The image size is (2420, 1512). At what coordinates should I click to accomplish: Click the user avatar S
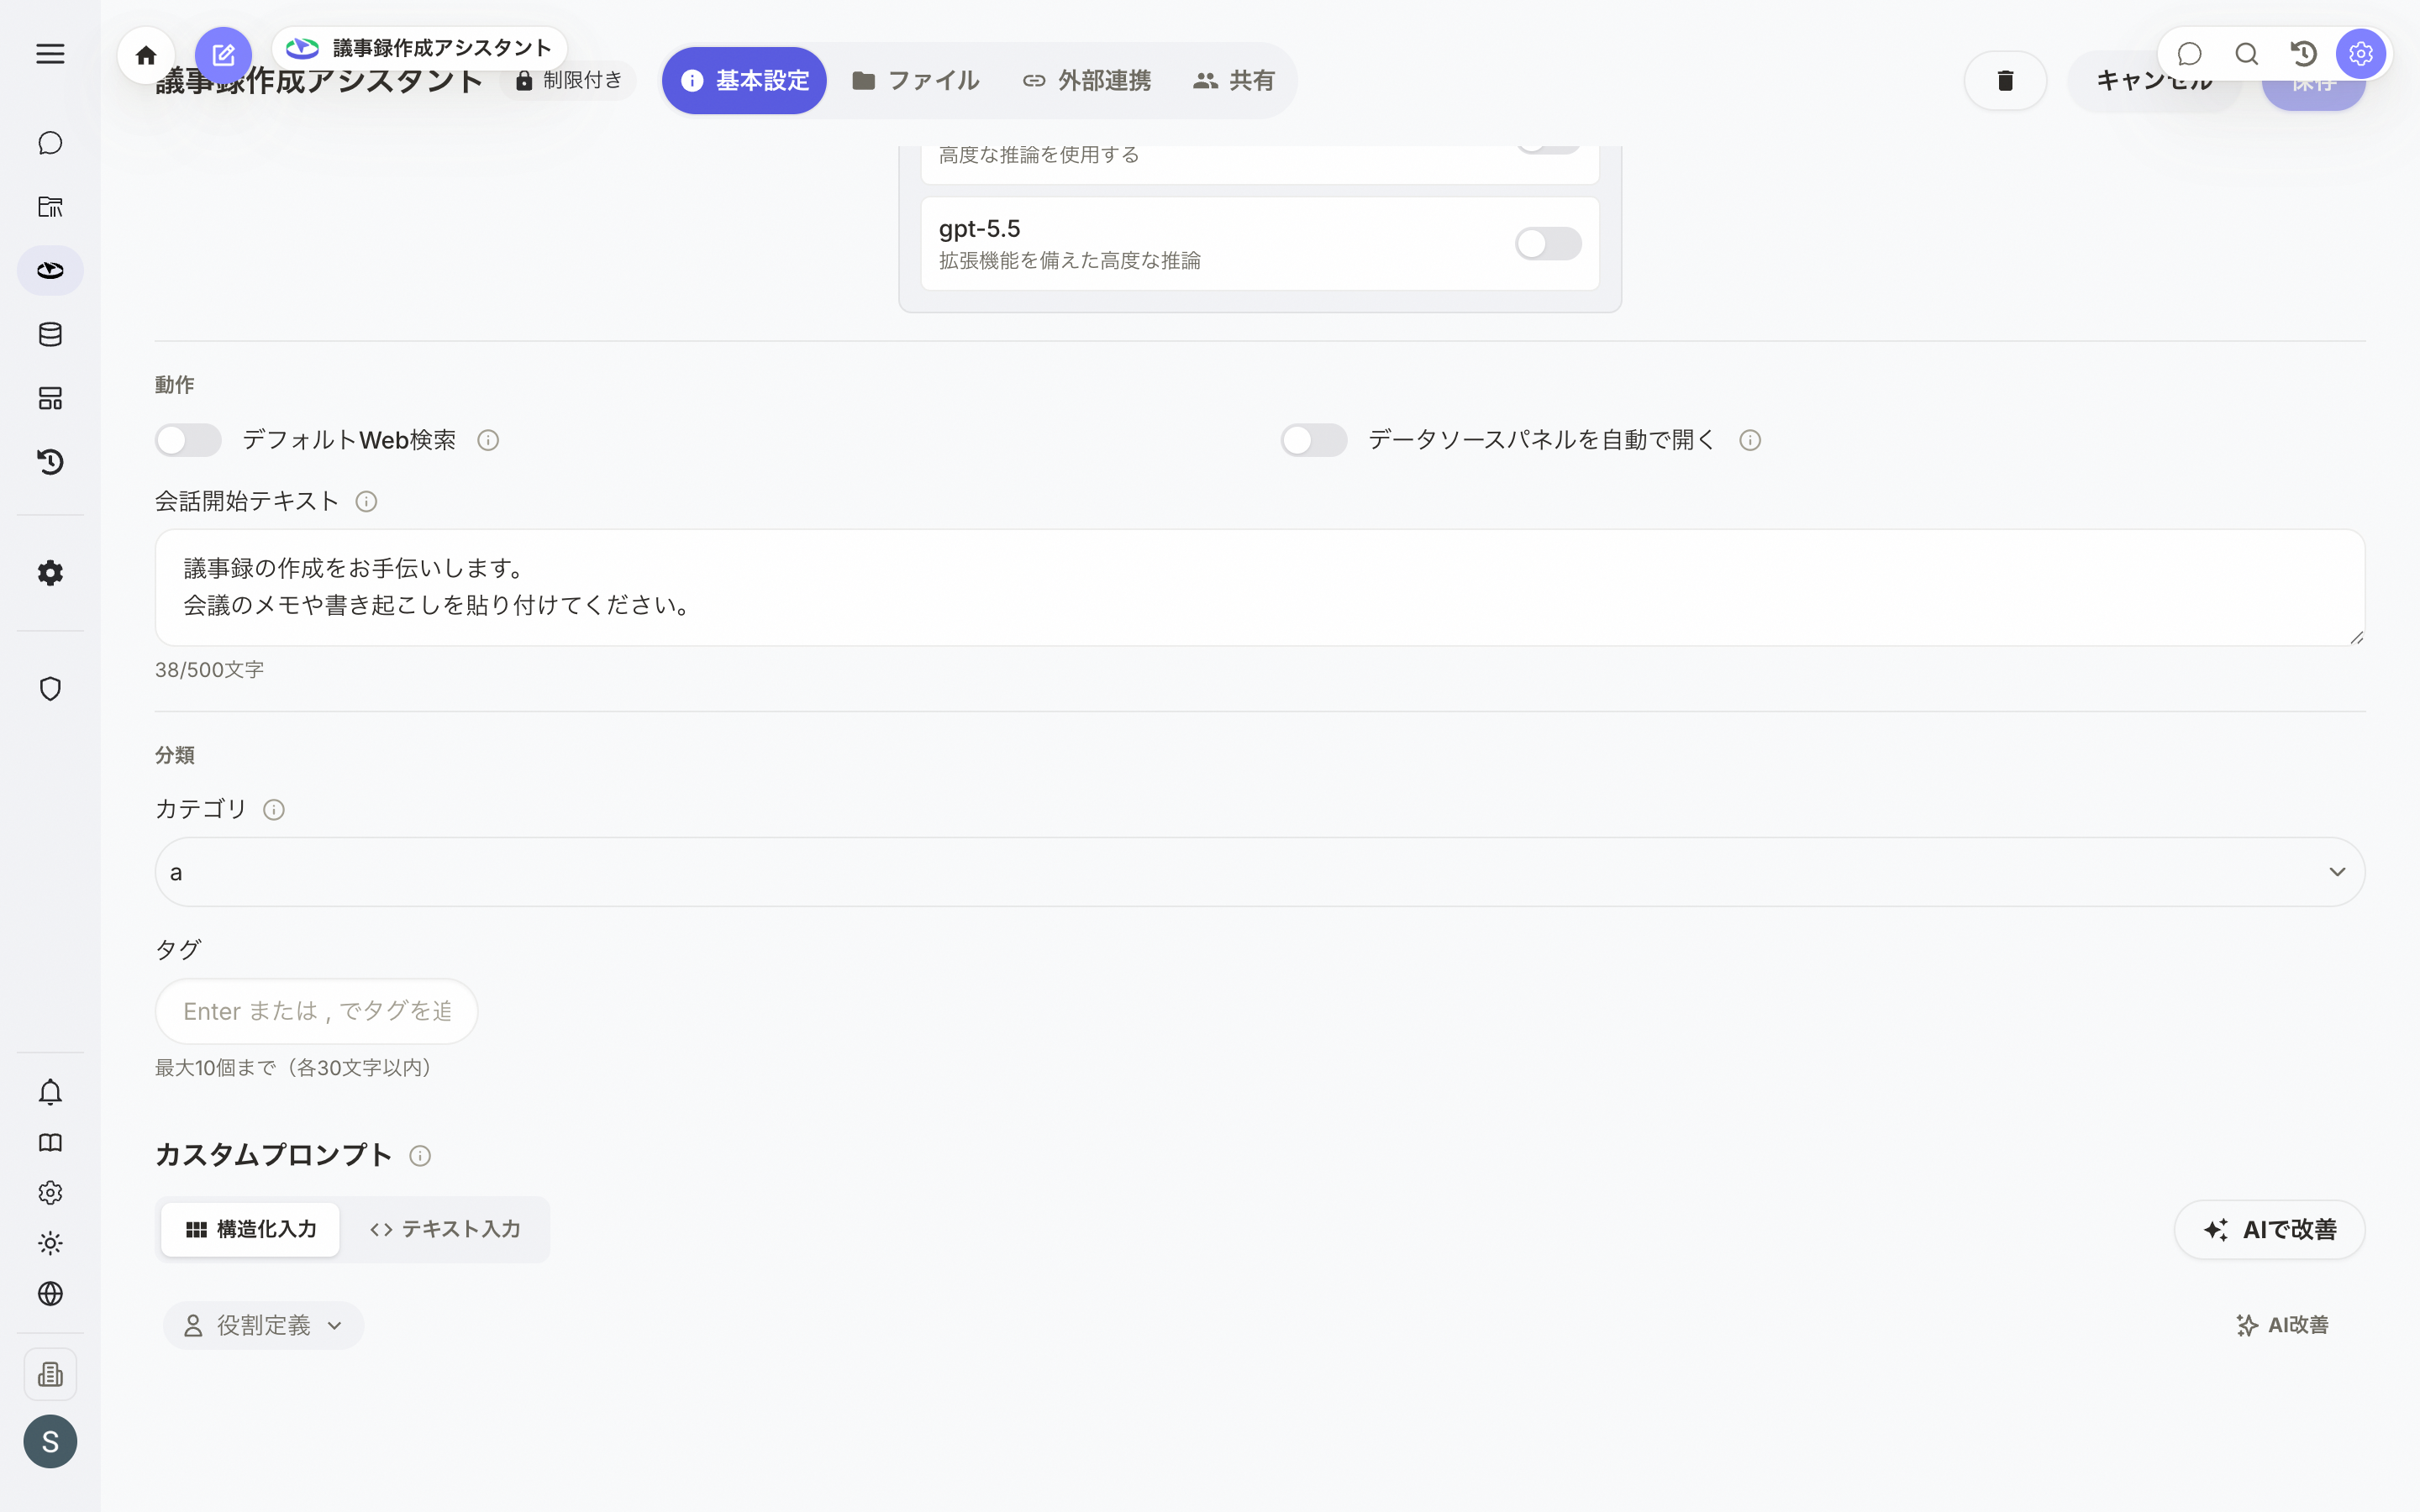[x=50, y=1442]
